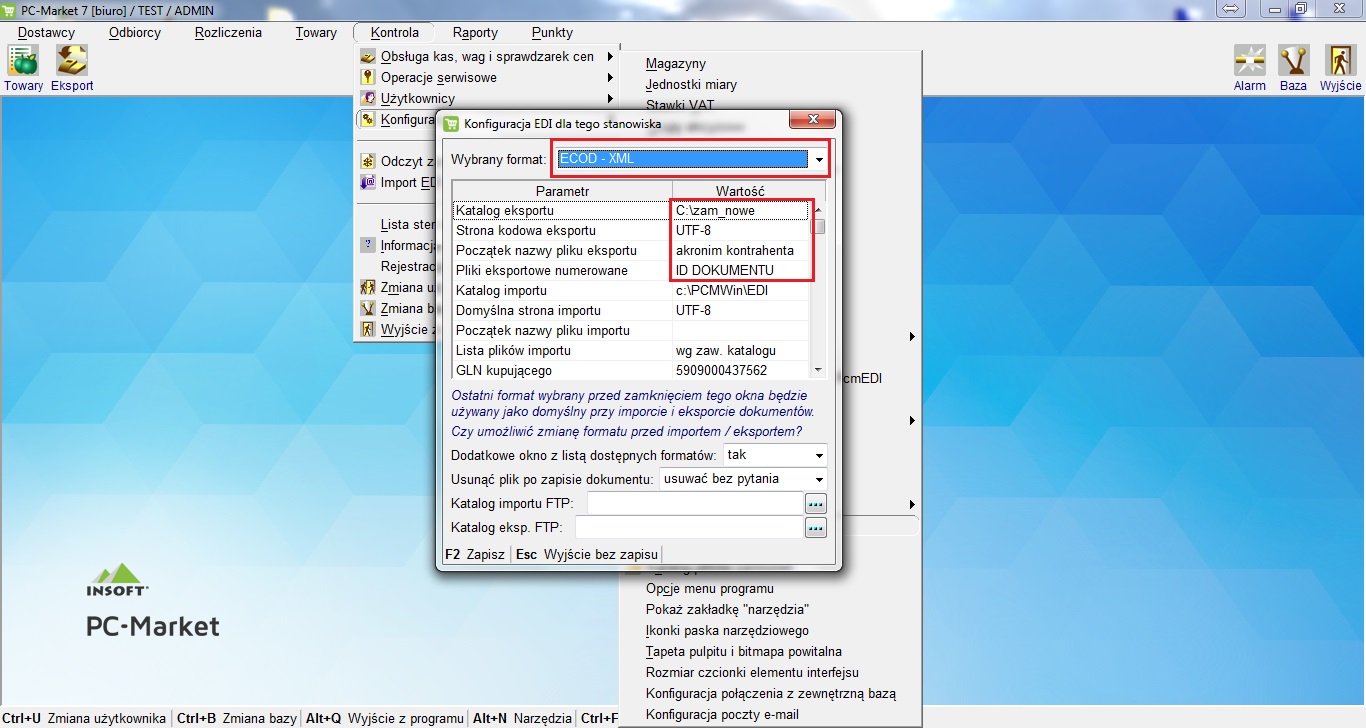This screenshot has width=1366, height=728.
Task: Select Pokaż zakładkę "narzędzia" entry
Action: pyautogui.click(x=727, y=610)
